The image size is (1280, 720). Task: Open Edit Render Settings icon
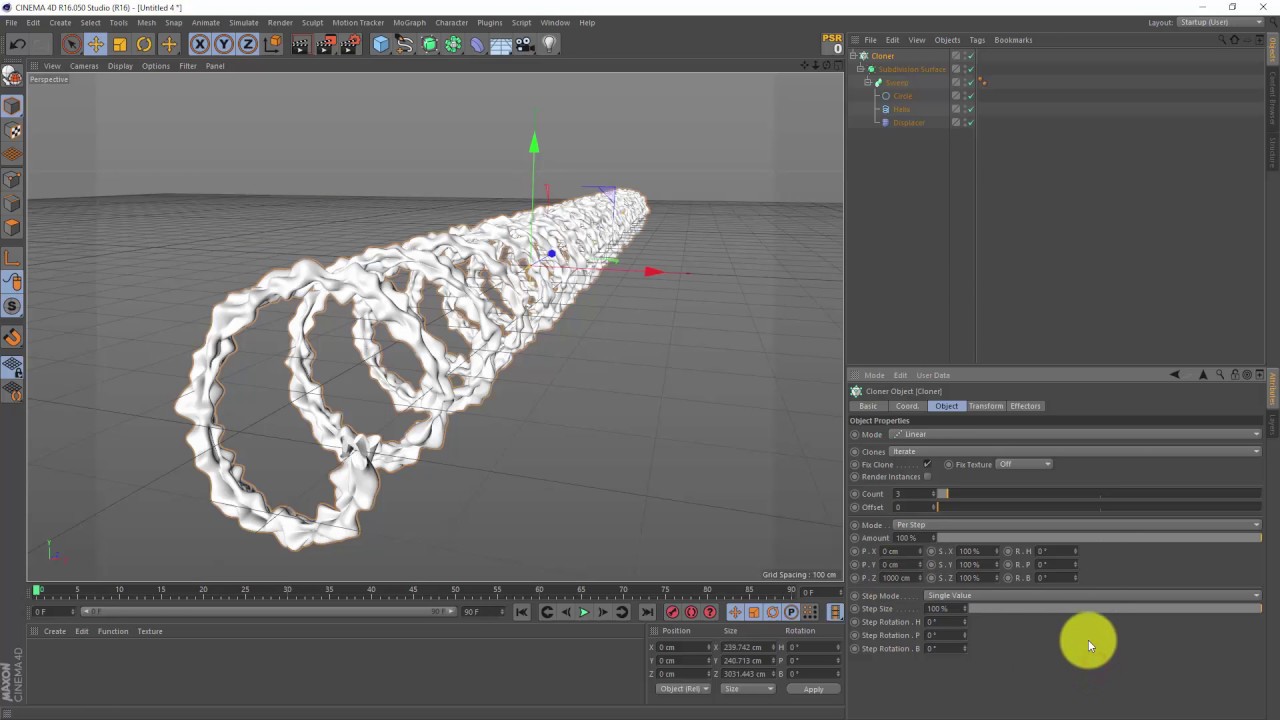pyautogui.click(x=350, y=44)
